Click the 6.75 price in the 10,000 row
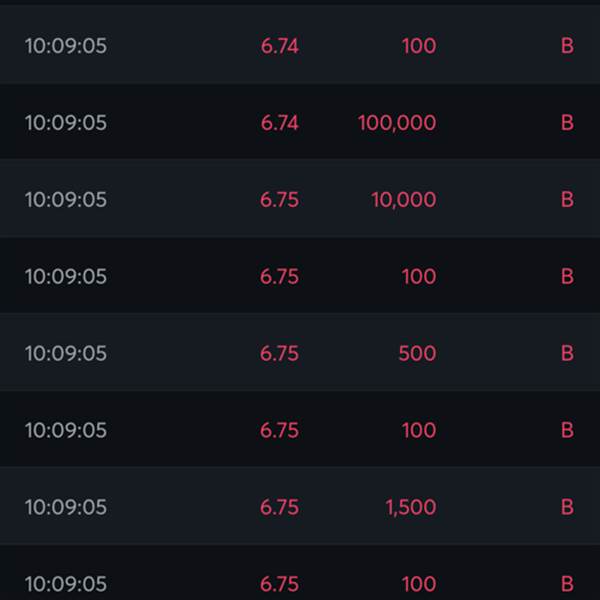This screenshot has height=600, width=600. tap(279, 200)
